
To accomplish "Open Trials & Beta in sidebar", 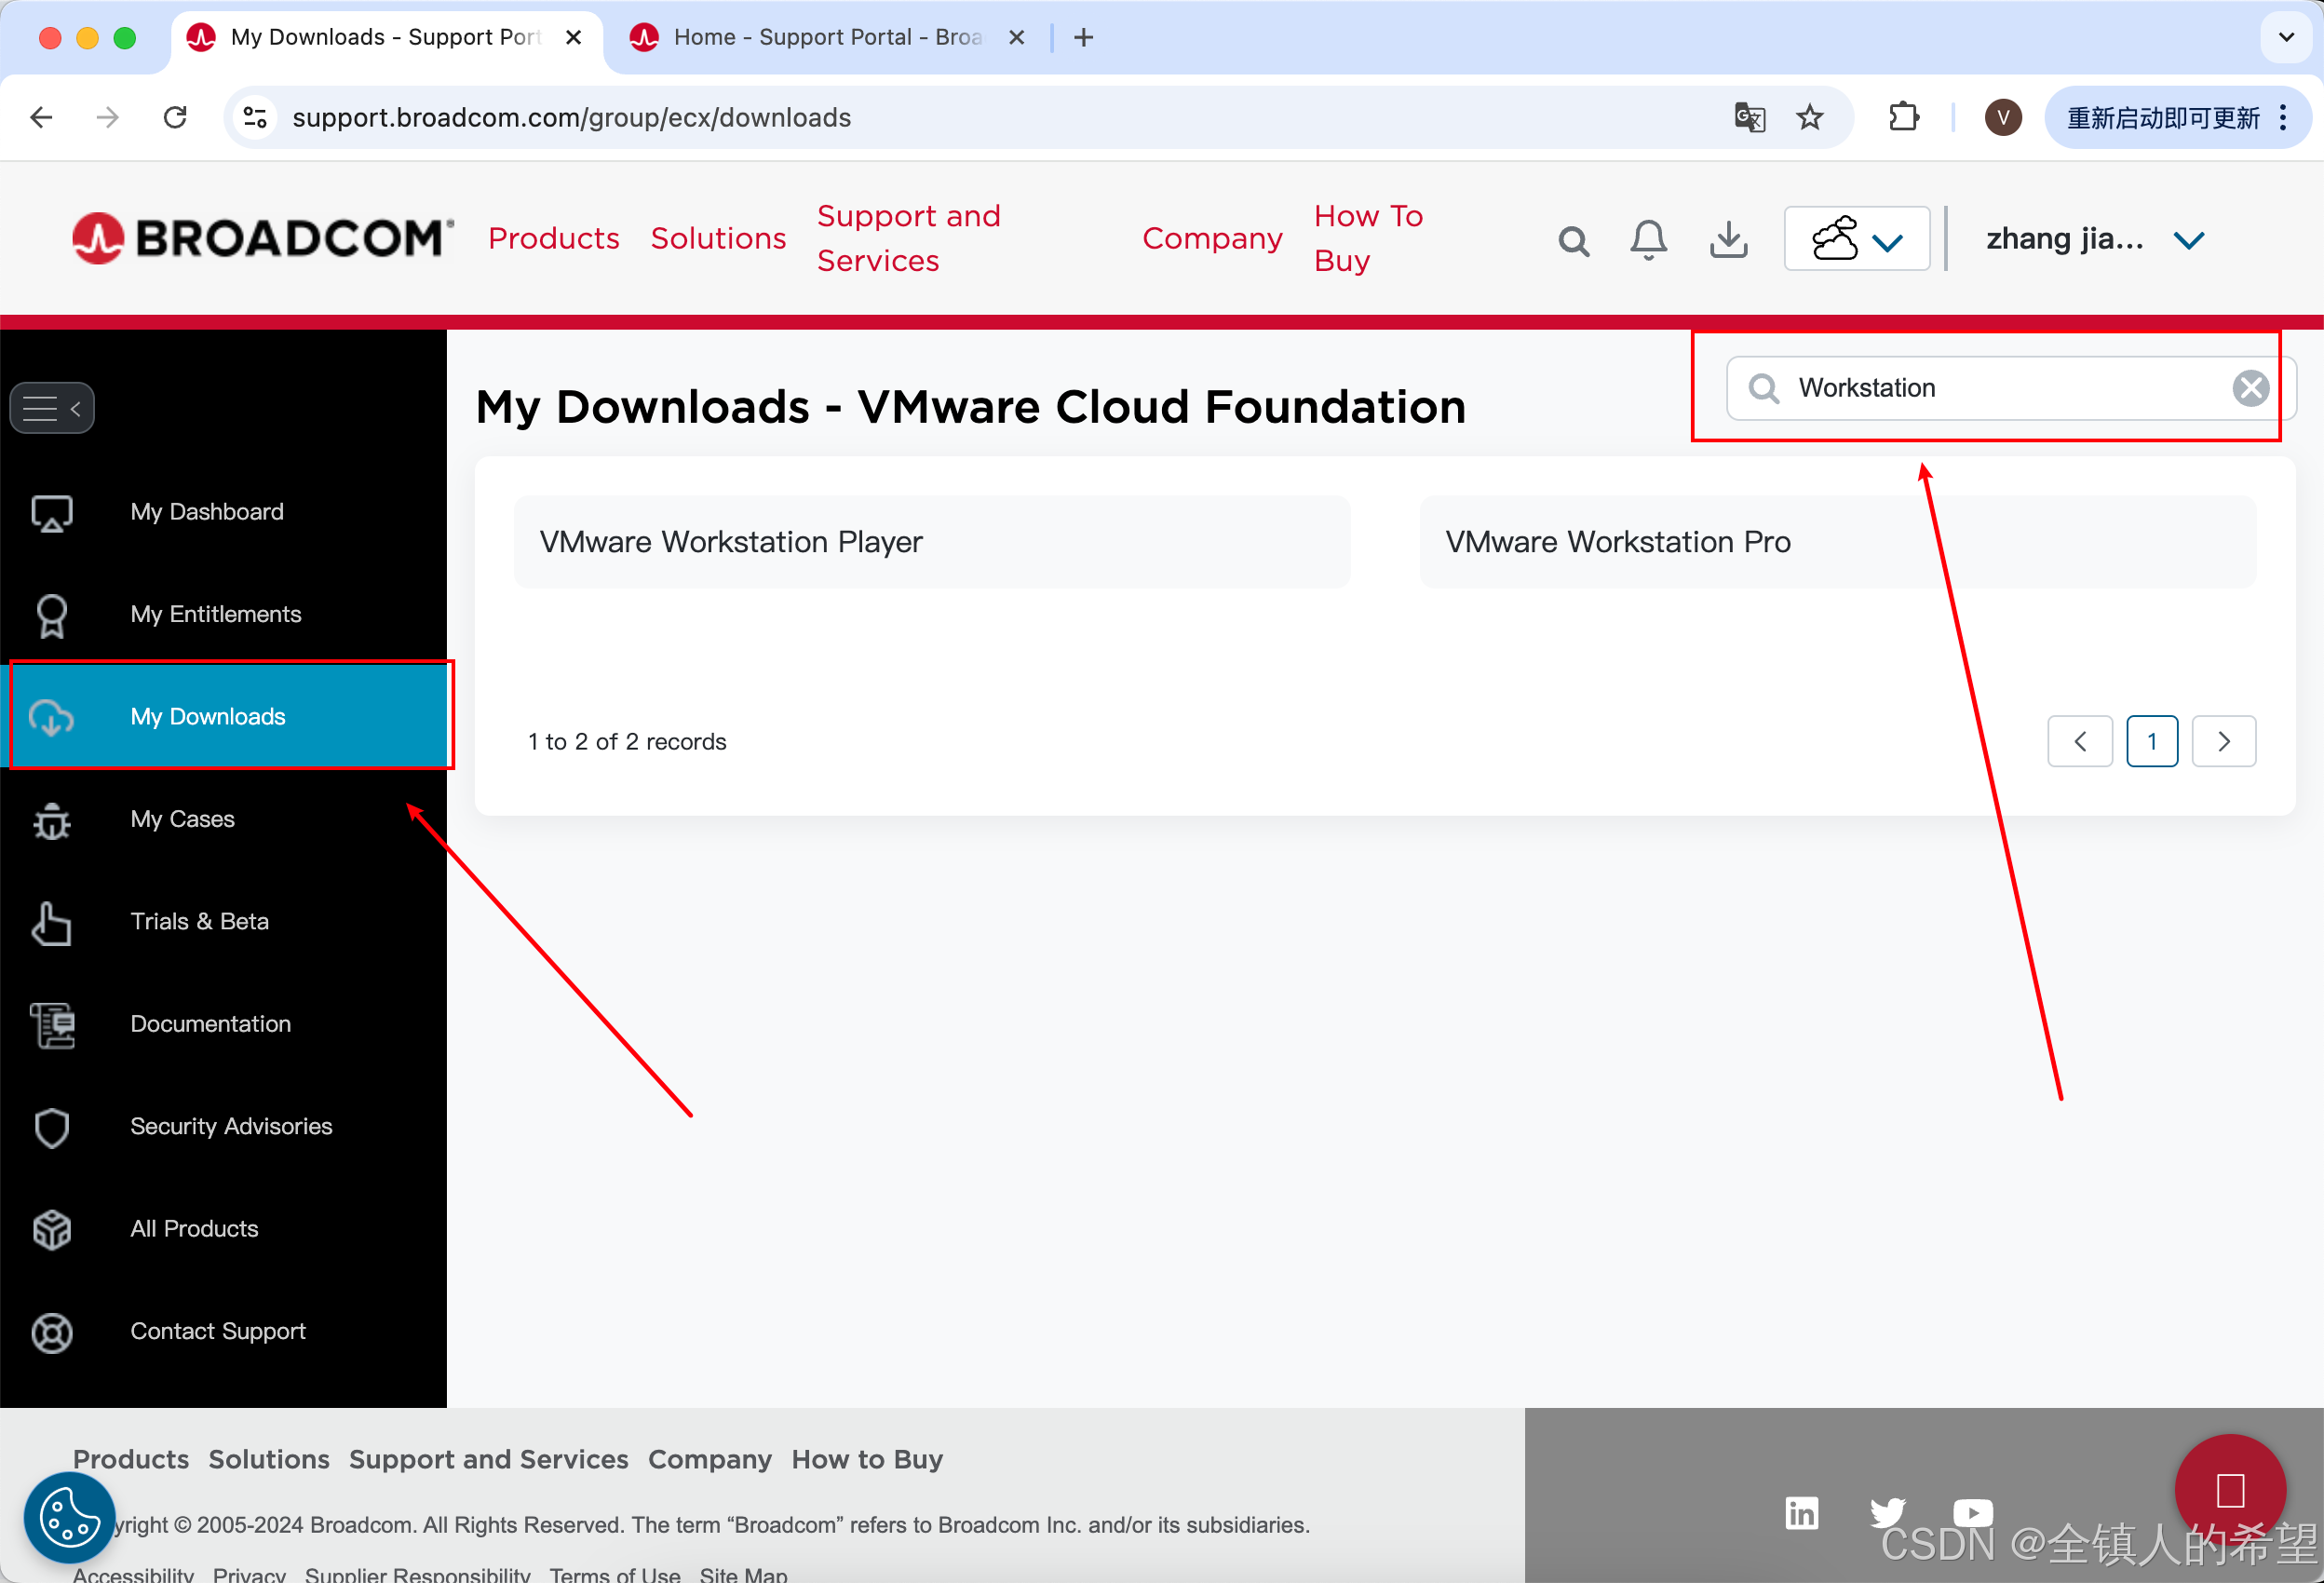I will [x=200, y=921].
